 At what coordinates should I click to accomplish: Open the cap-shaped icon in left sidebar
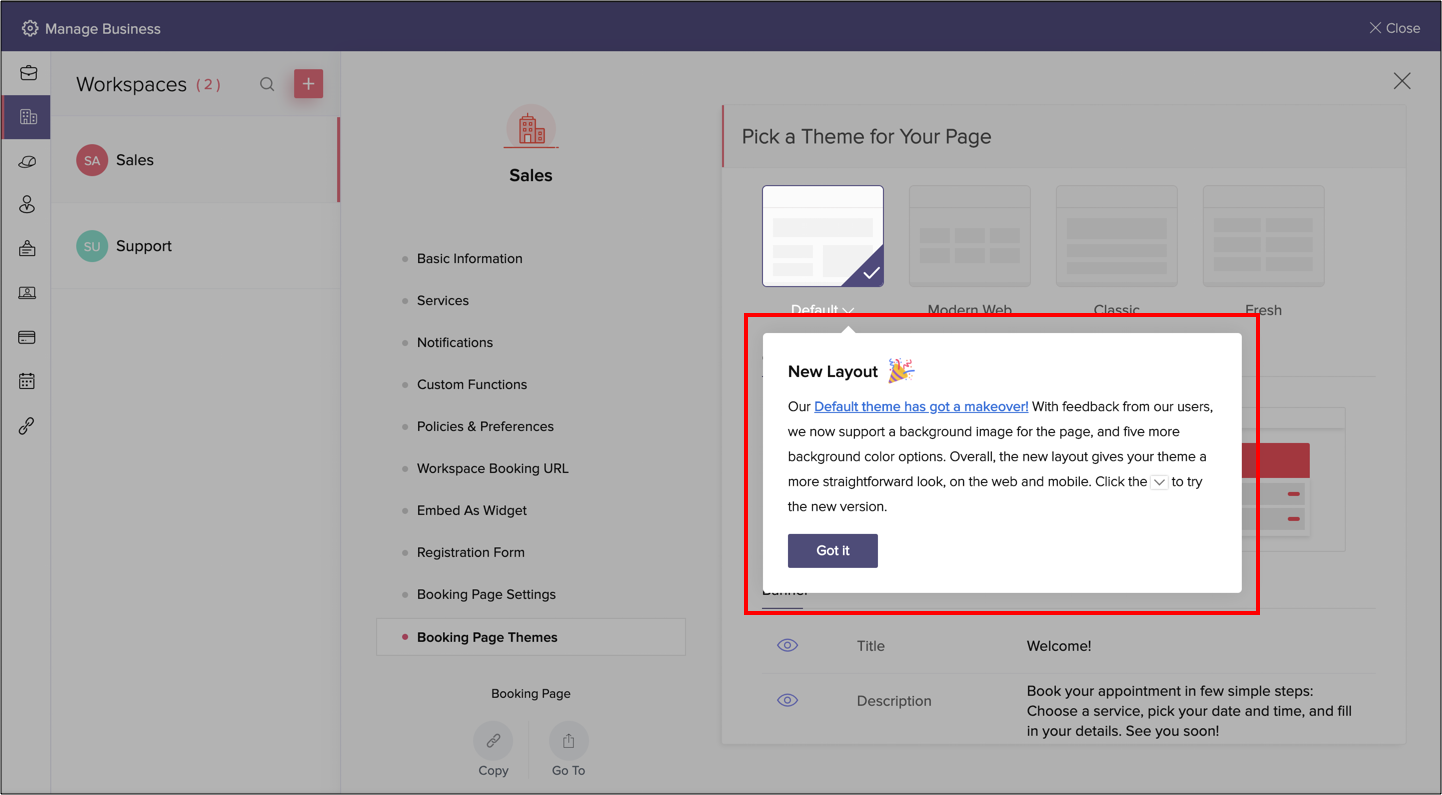[27, 161]
